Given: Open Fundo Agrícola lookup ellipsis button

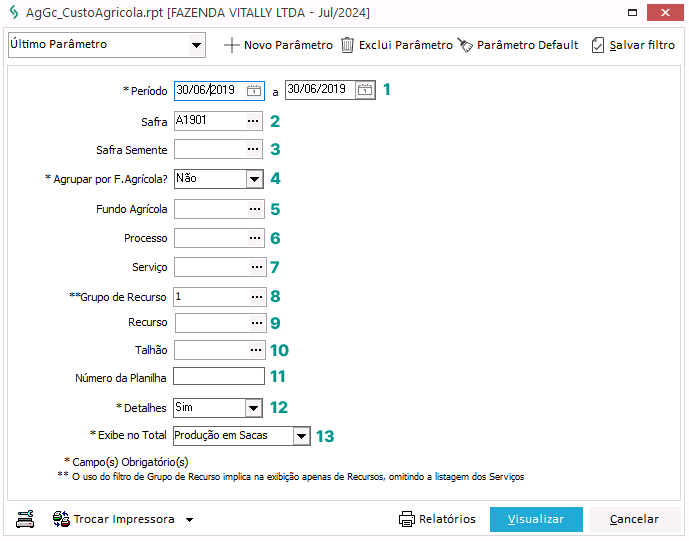Looking at the screenshot, I should point(254,209).
